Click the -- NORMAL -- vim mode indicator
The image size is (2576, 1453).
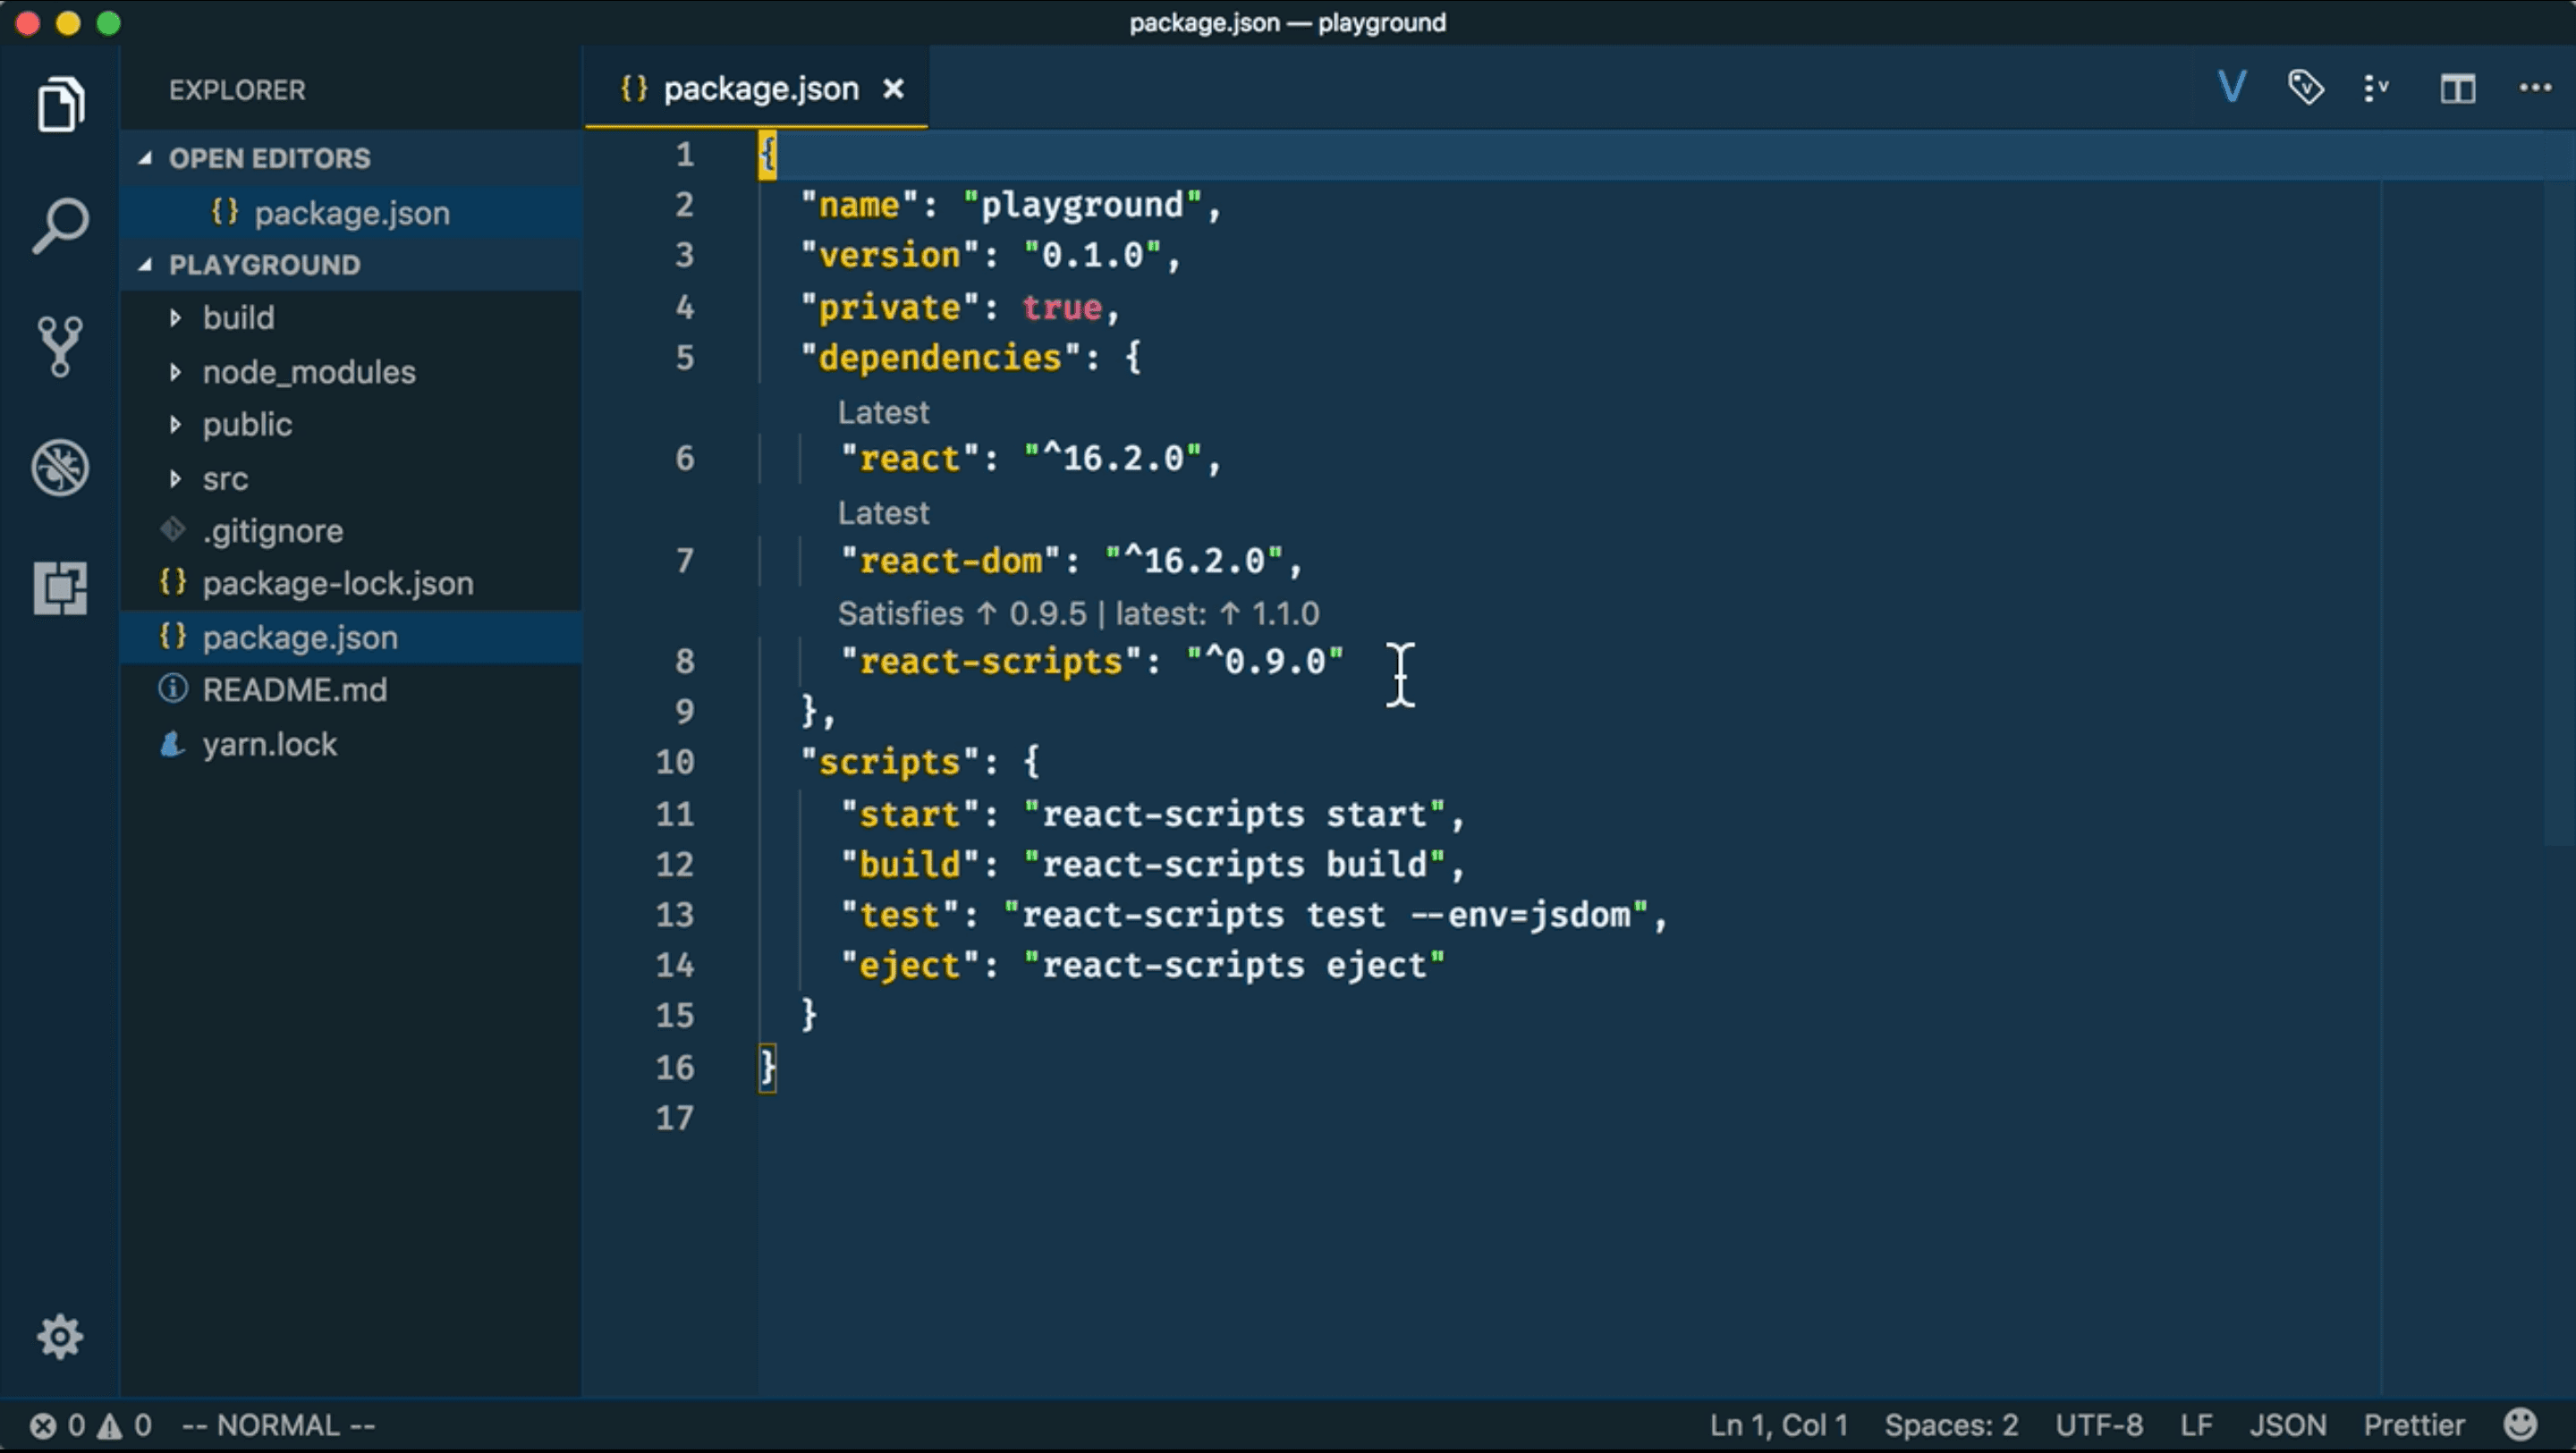pyautogui.click(x=279, y=1425)
